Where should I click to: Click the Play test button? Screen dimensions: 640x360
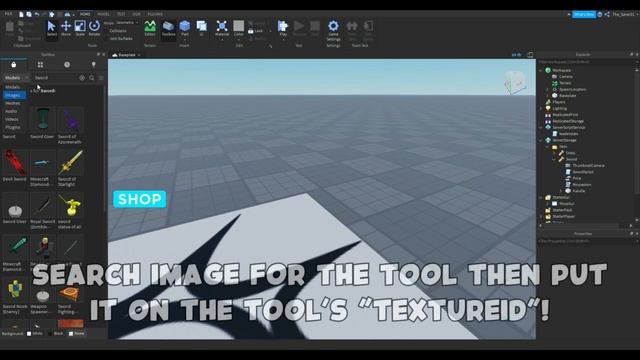point(283,29)
